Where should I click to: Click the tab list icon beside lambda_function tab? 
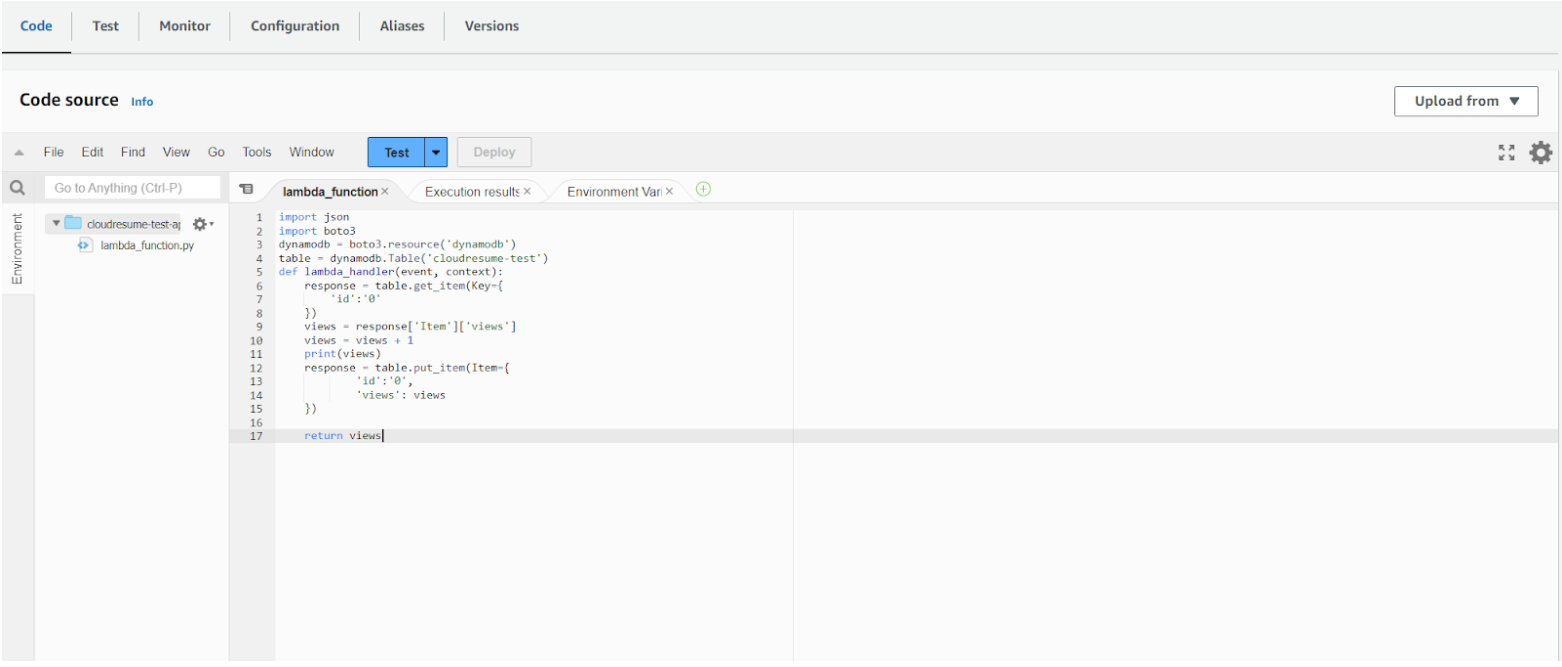247,189
